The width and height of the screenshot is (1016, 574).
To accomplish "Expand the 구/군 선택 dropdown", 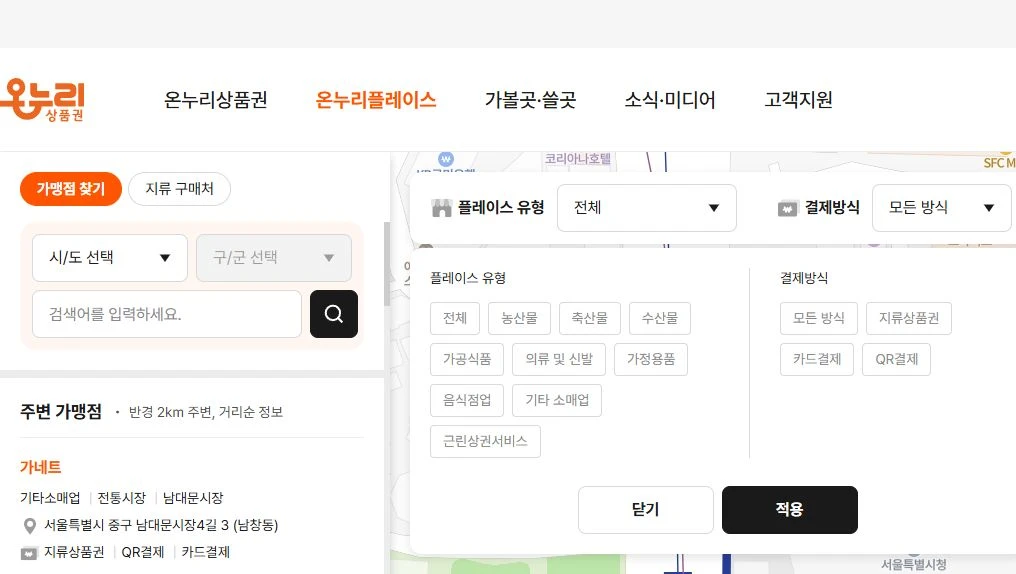I will 274,258.
